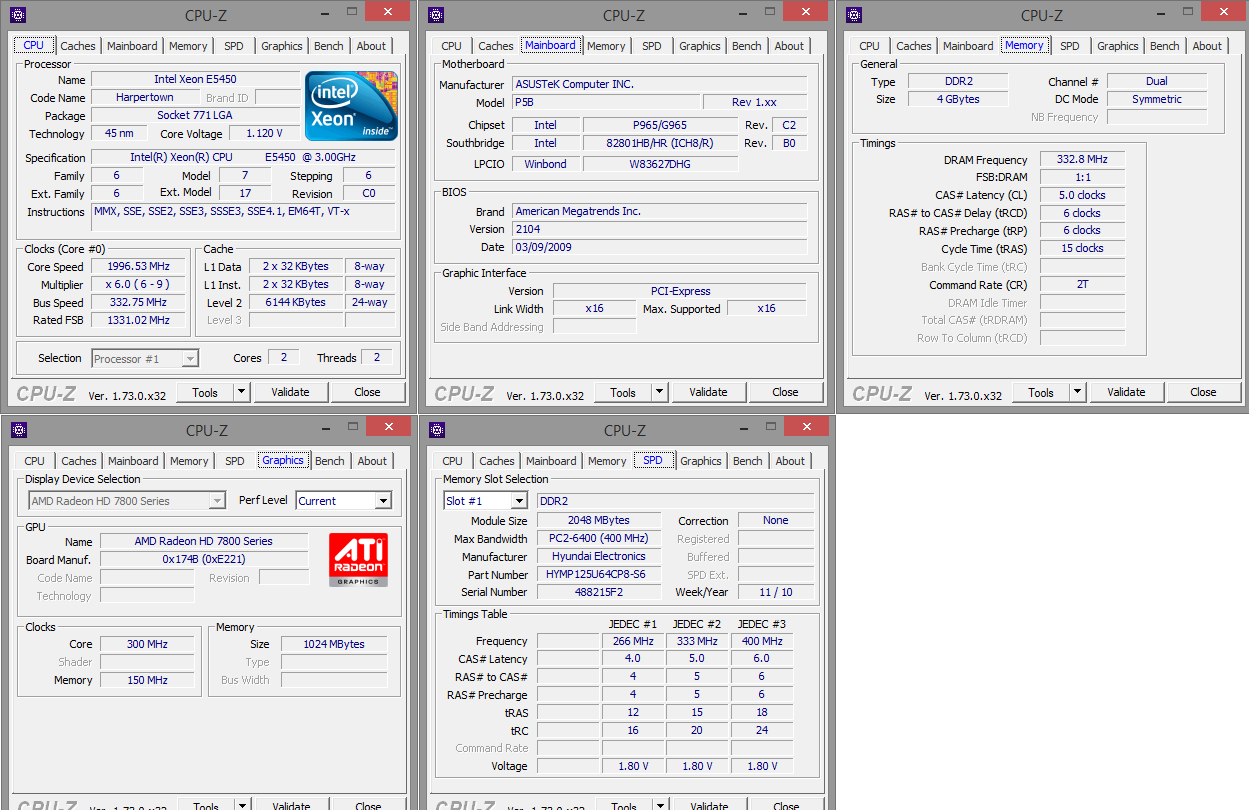Click the multiplier x 6.0 ( 6 - 9 ) value
Screen dimensions: 1249x810
coord(138,285)
